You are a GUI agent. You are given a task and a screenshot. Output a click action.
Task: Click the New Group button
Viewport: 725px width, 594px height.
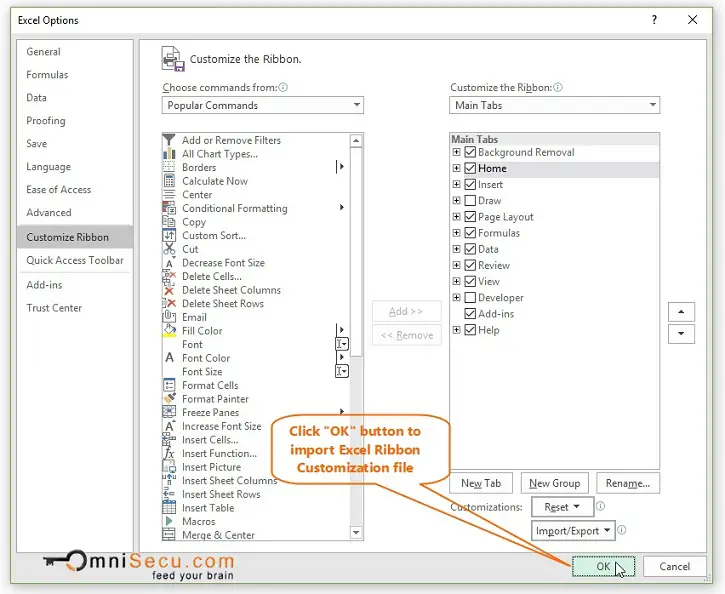click(x=554, y=483)
